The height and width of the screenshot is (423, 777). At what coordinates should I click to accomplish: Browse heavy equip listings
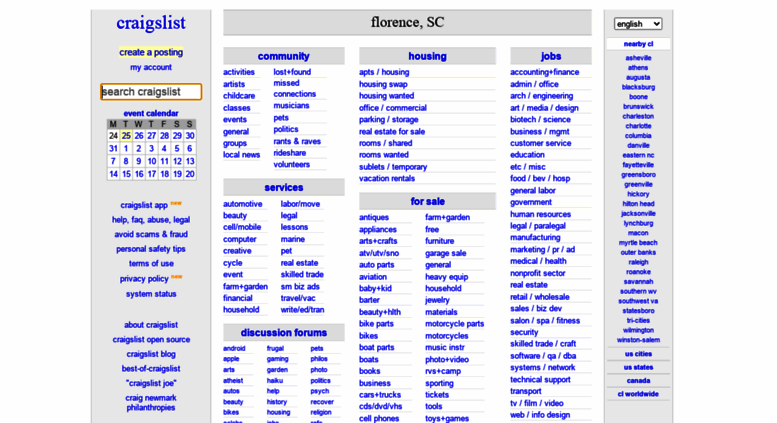tap(446, 277)
